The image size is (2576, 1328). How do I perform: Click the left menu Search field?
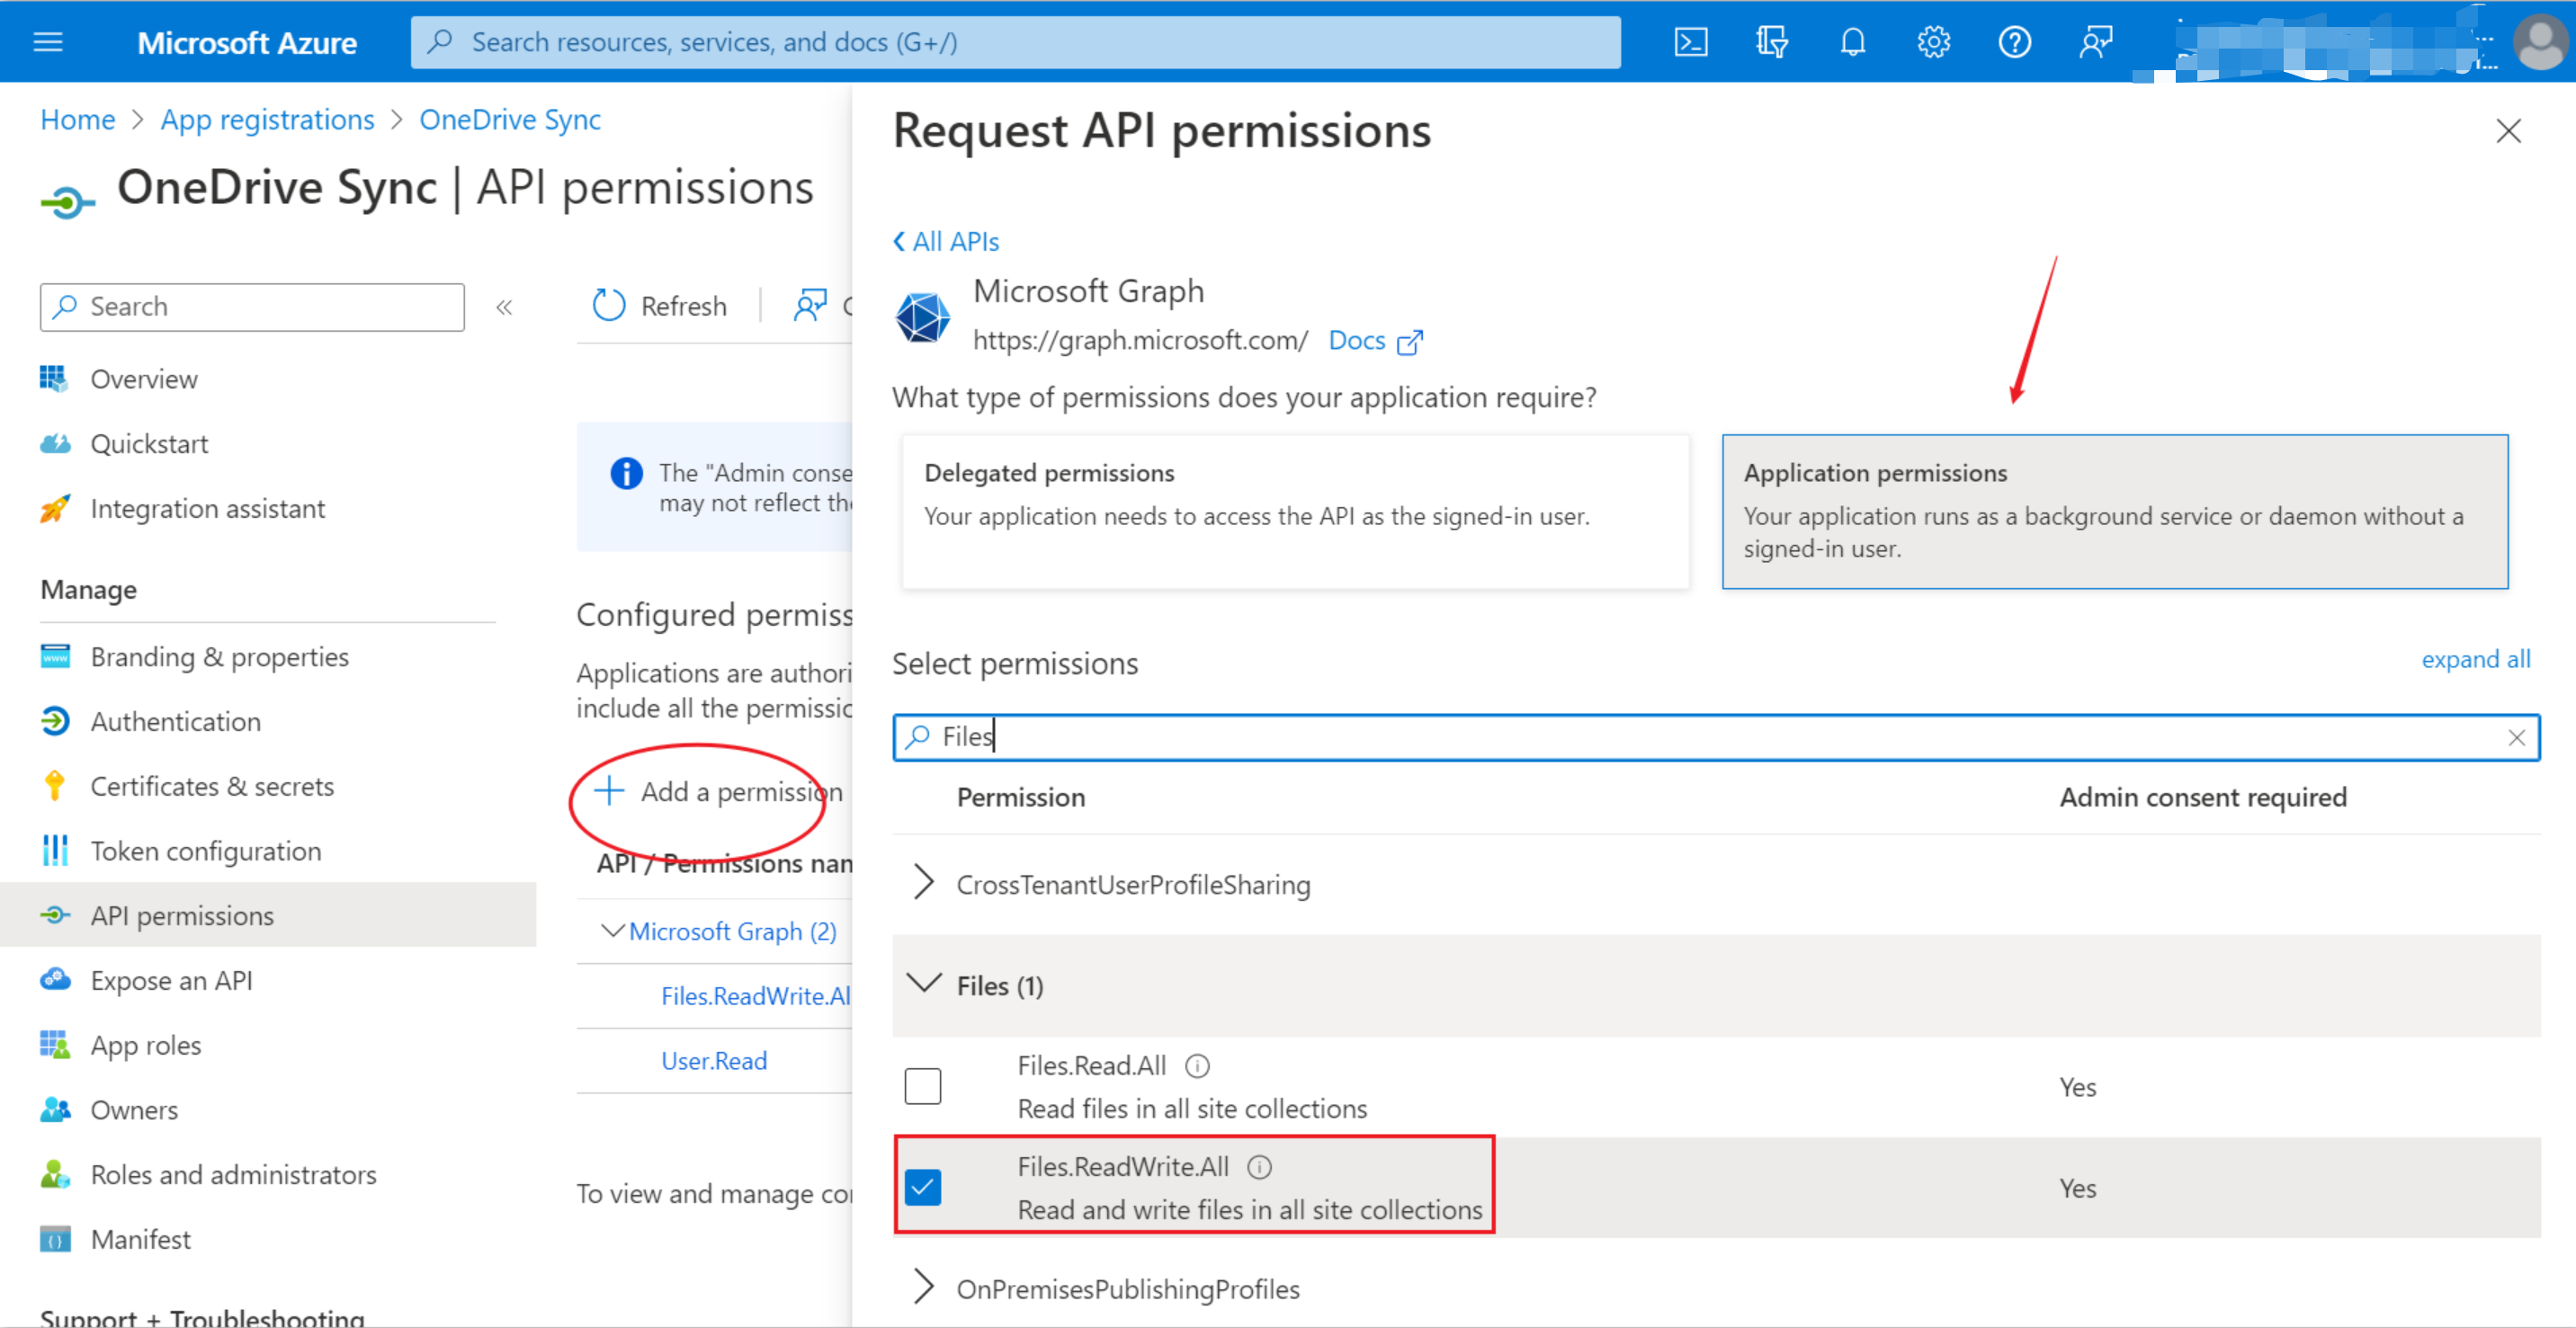tap(252, 307)
